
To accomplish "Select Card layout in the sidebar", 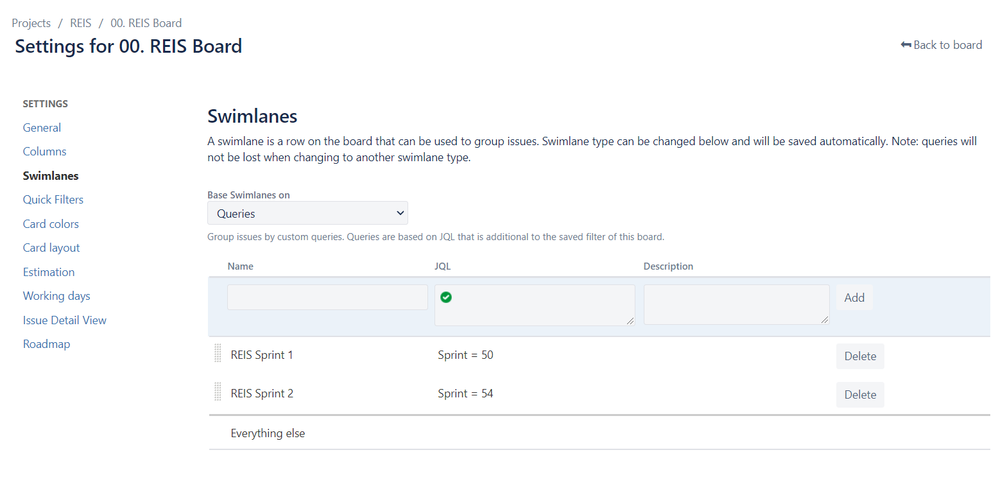I will coord(52,248).
